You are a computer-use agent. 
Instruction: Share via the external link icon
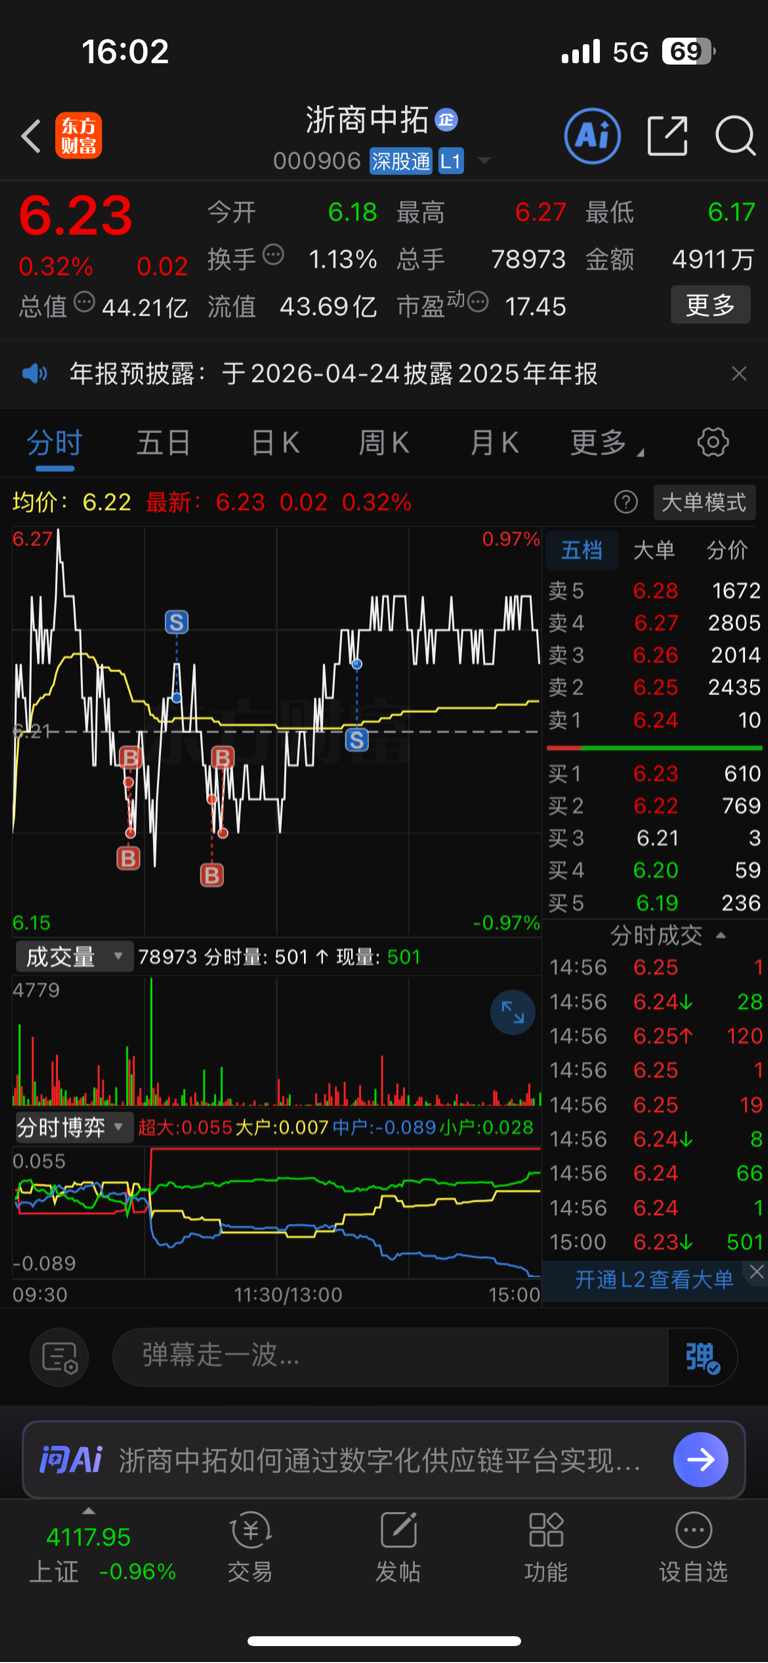pyautogui.click(x=667, y=135)
